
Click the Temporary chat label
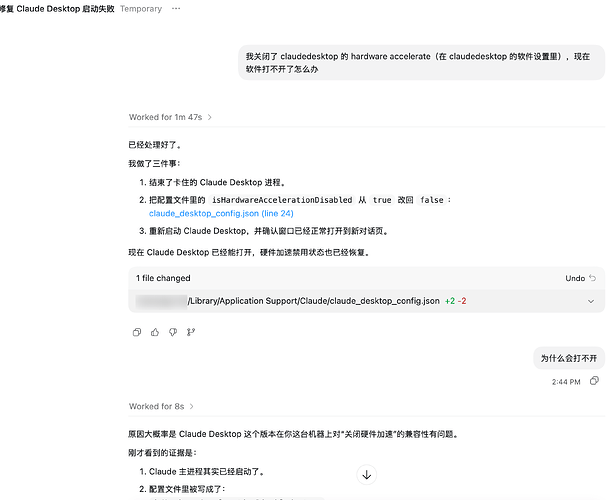pyautogui.click(x=141, y=9)
